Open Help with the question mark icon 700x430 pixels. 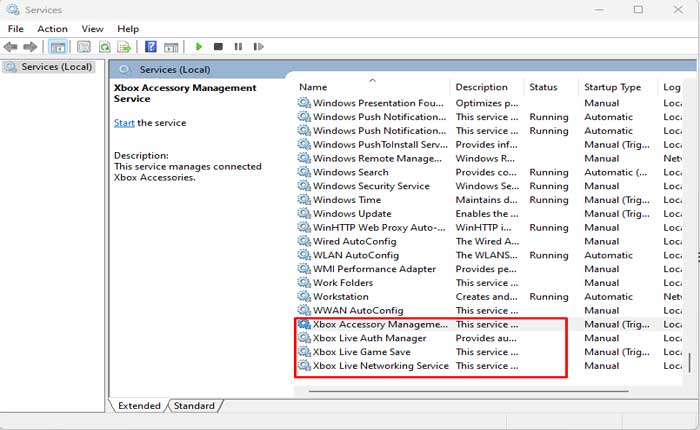point(151,47)
